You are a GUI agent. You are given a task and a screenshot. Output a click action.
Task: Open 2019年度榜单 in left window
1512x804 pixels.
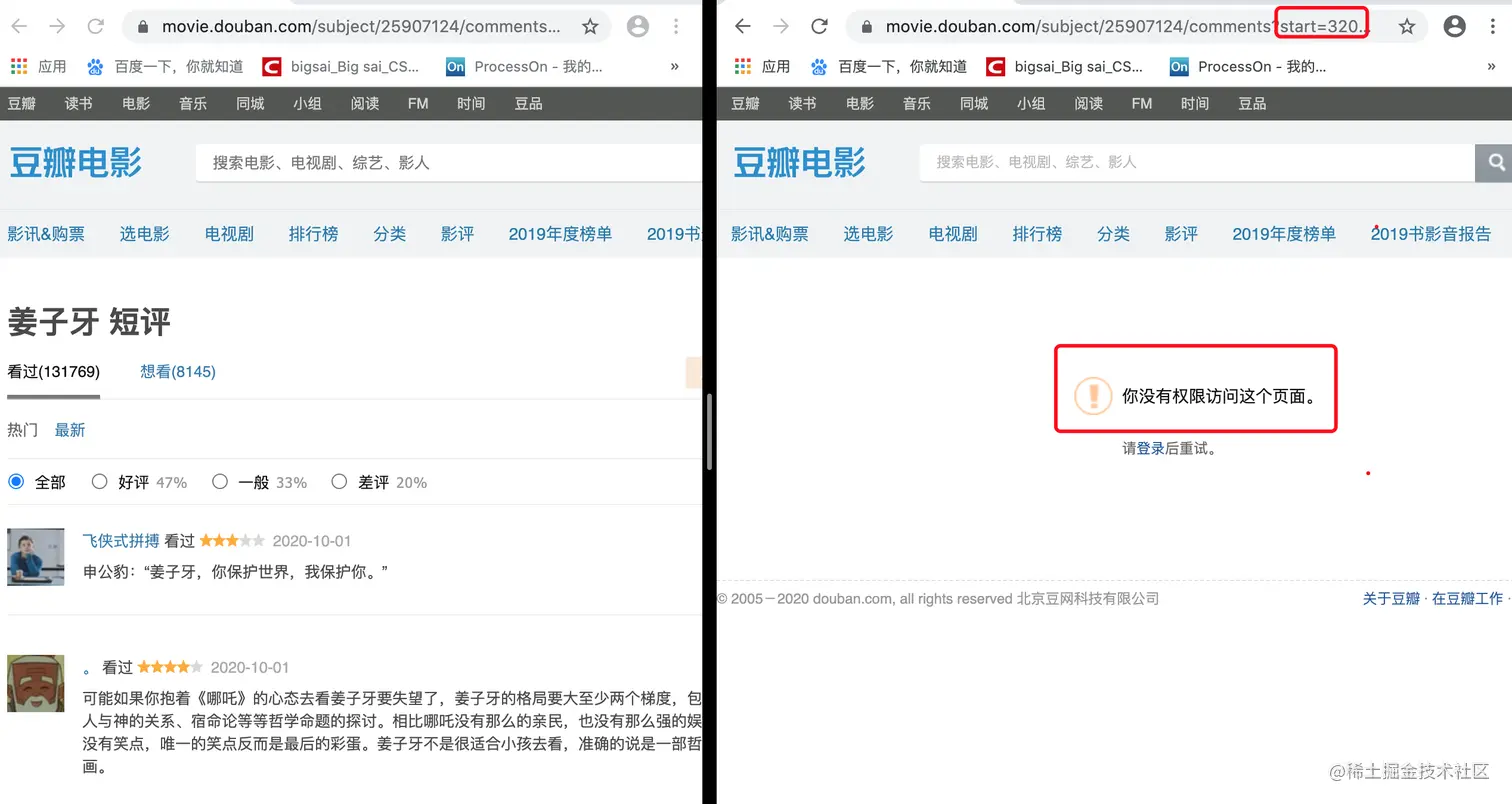[560, 234]
